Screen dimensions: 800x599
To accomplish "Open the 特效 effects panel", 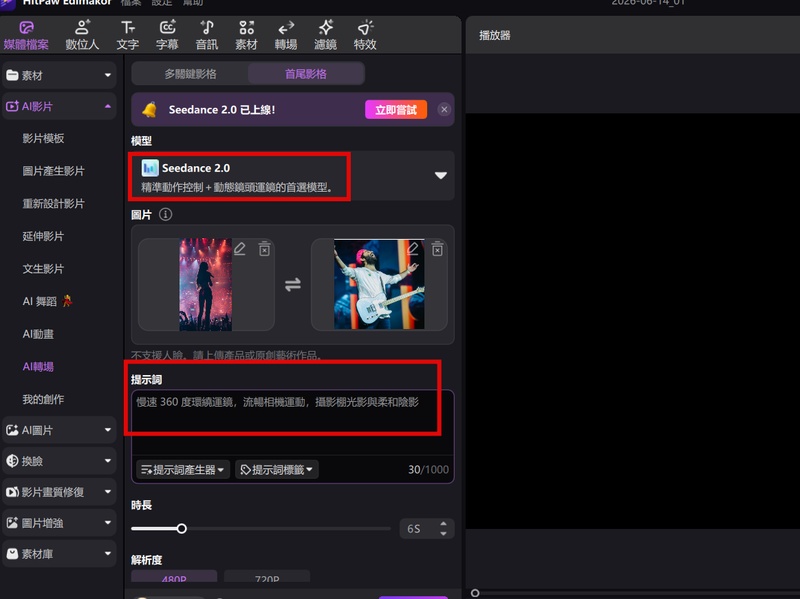I will tap(365, 35).
